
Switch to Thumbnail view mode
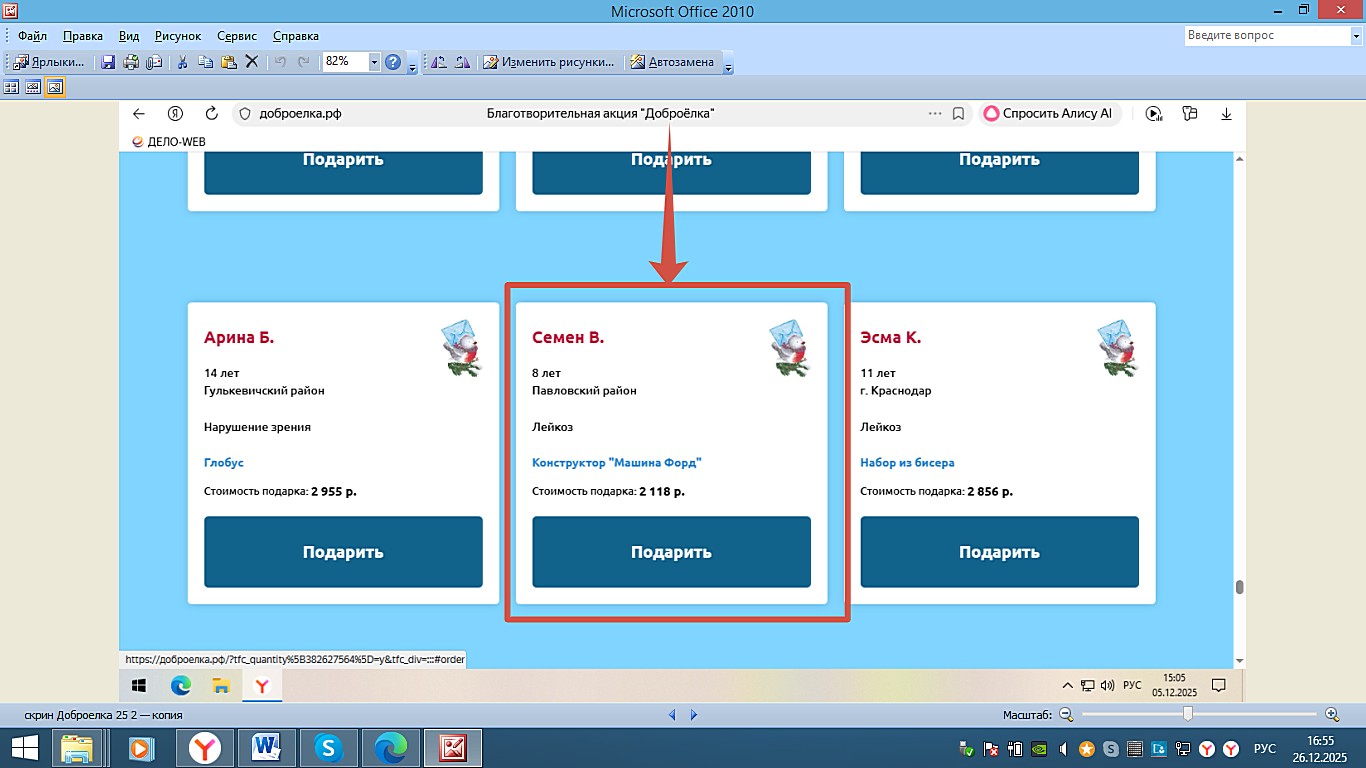[x=12, y=88]
